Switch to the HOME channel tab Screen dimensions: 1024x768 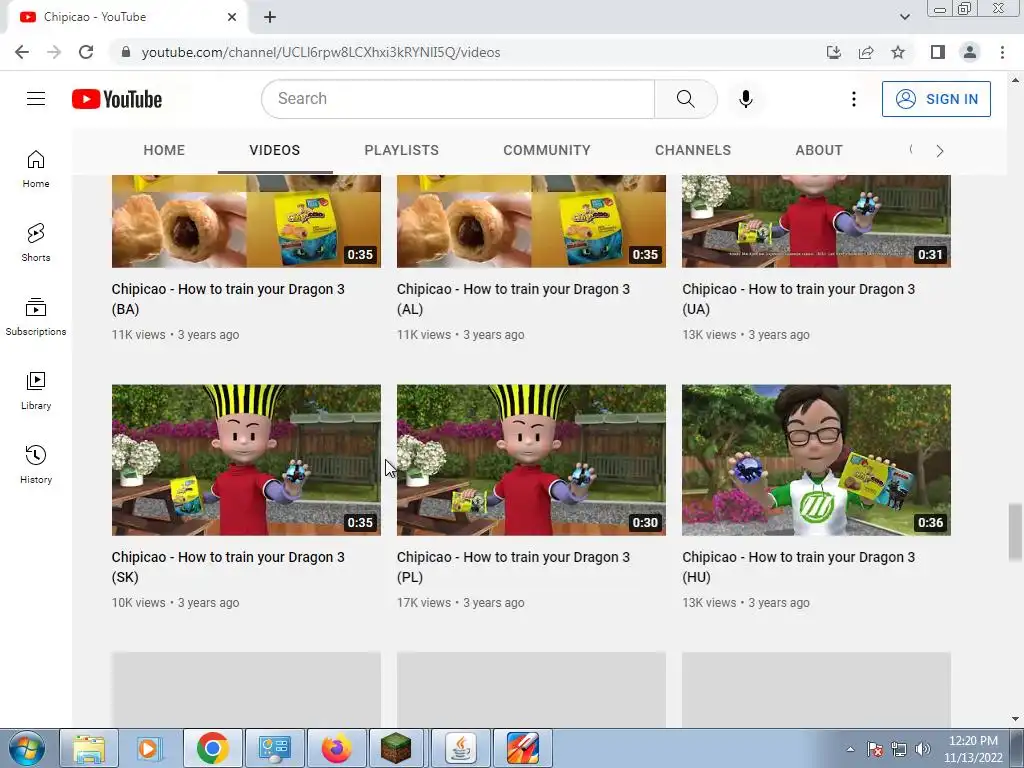pos(164,150)
